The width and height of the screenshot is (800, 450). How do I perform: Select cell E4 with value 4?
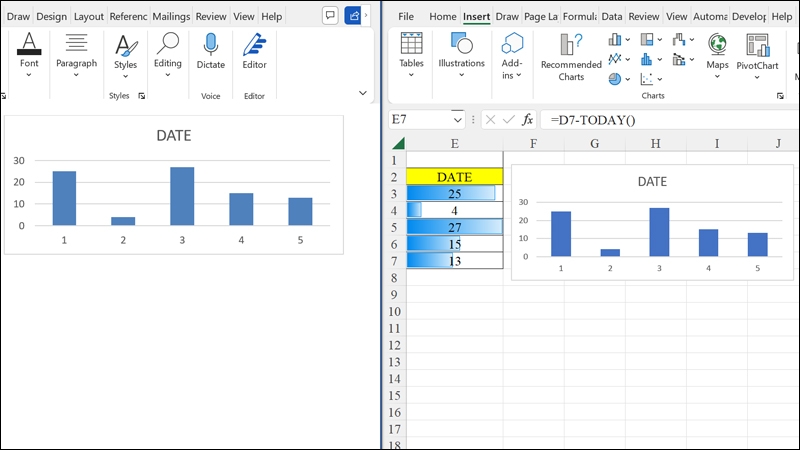coord(455,210)
